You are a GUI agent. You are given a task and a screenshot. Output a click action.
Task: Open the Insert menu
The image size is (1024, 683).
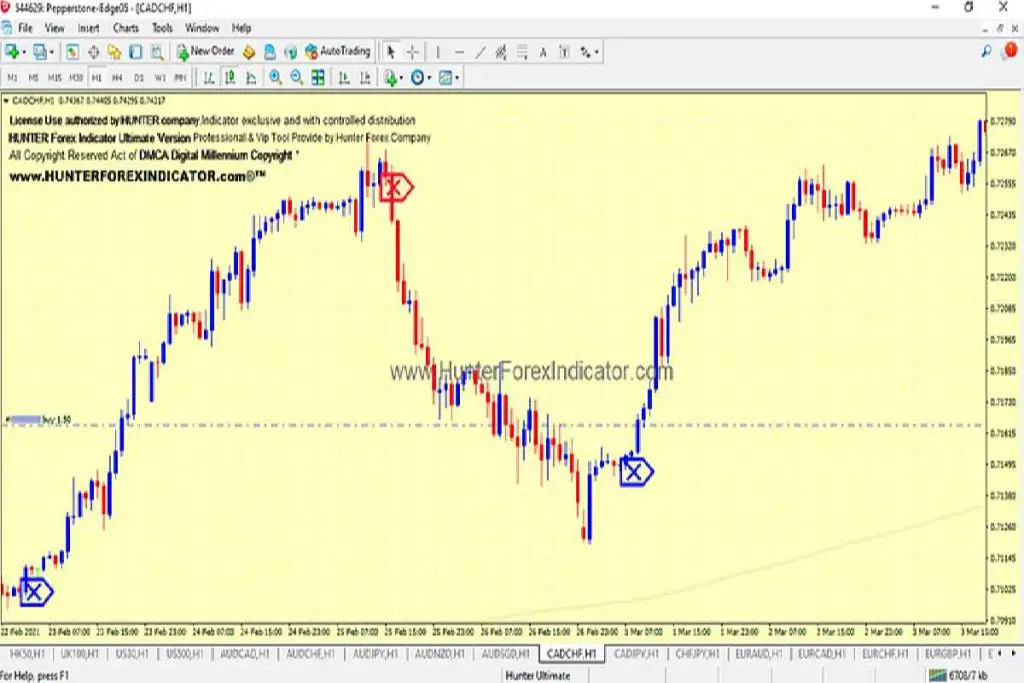89,28
